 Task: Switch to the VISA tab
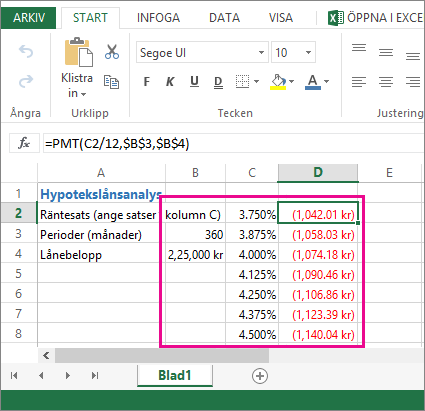click(281, 18)
